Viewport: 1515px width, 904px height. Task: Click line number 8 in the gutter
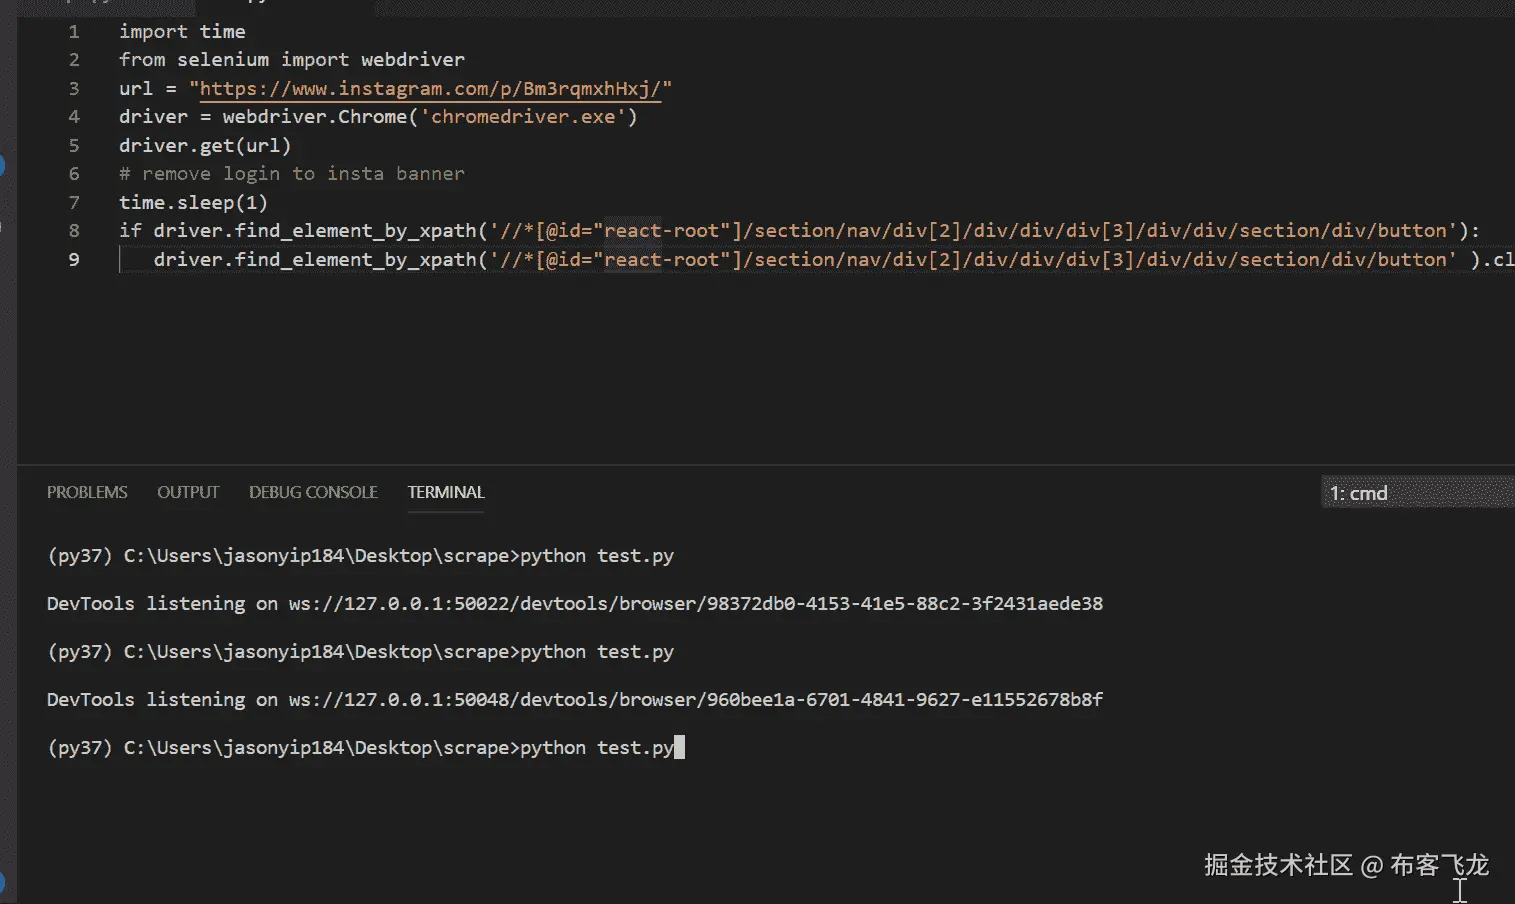74,231
